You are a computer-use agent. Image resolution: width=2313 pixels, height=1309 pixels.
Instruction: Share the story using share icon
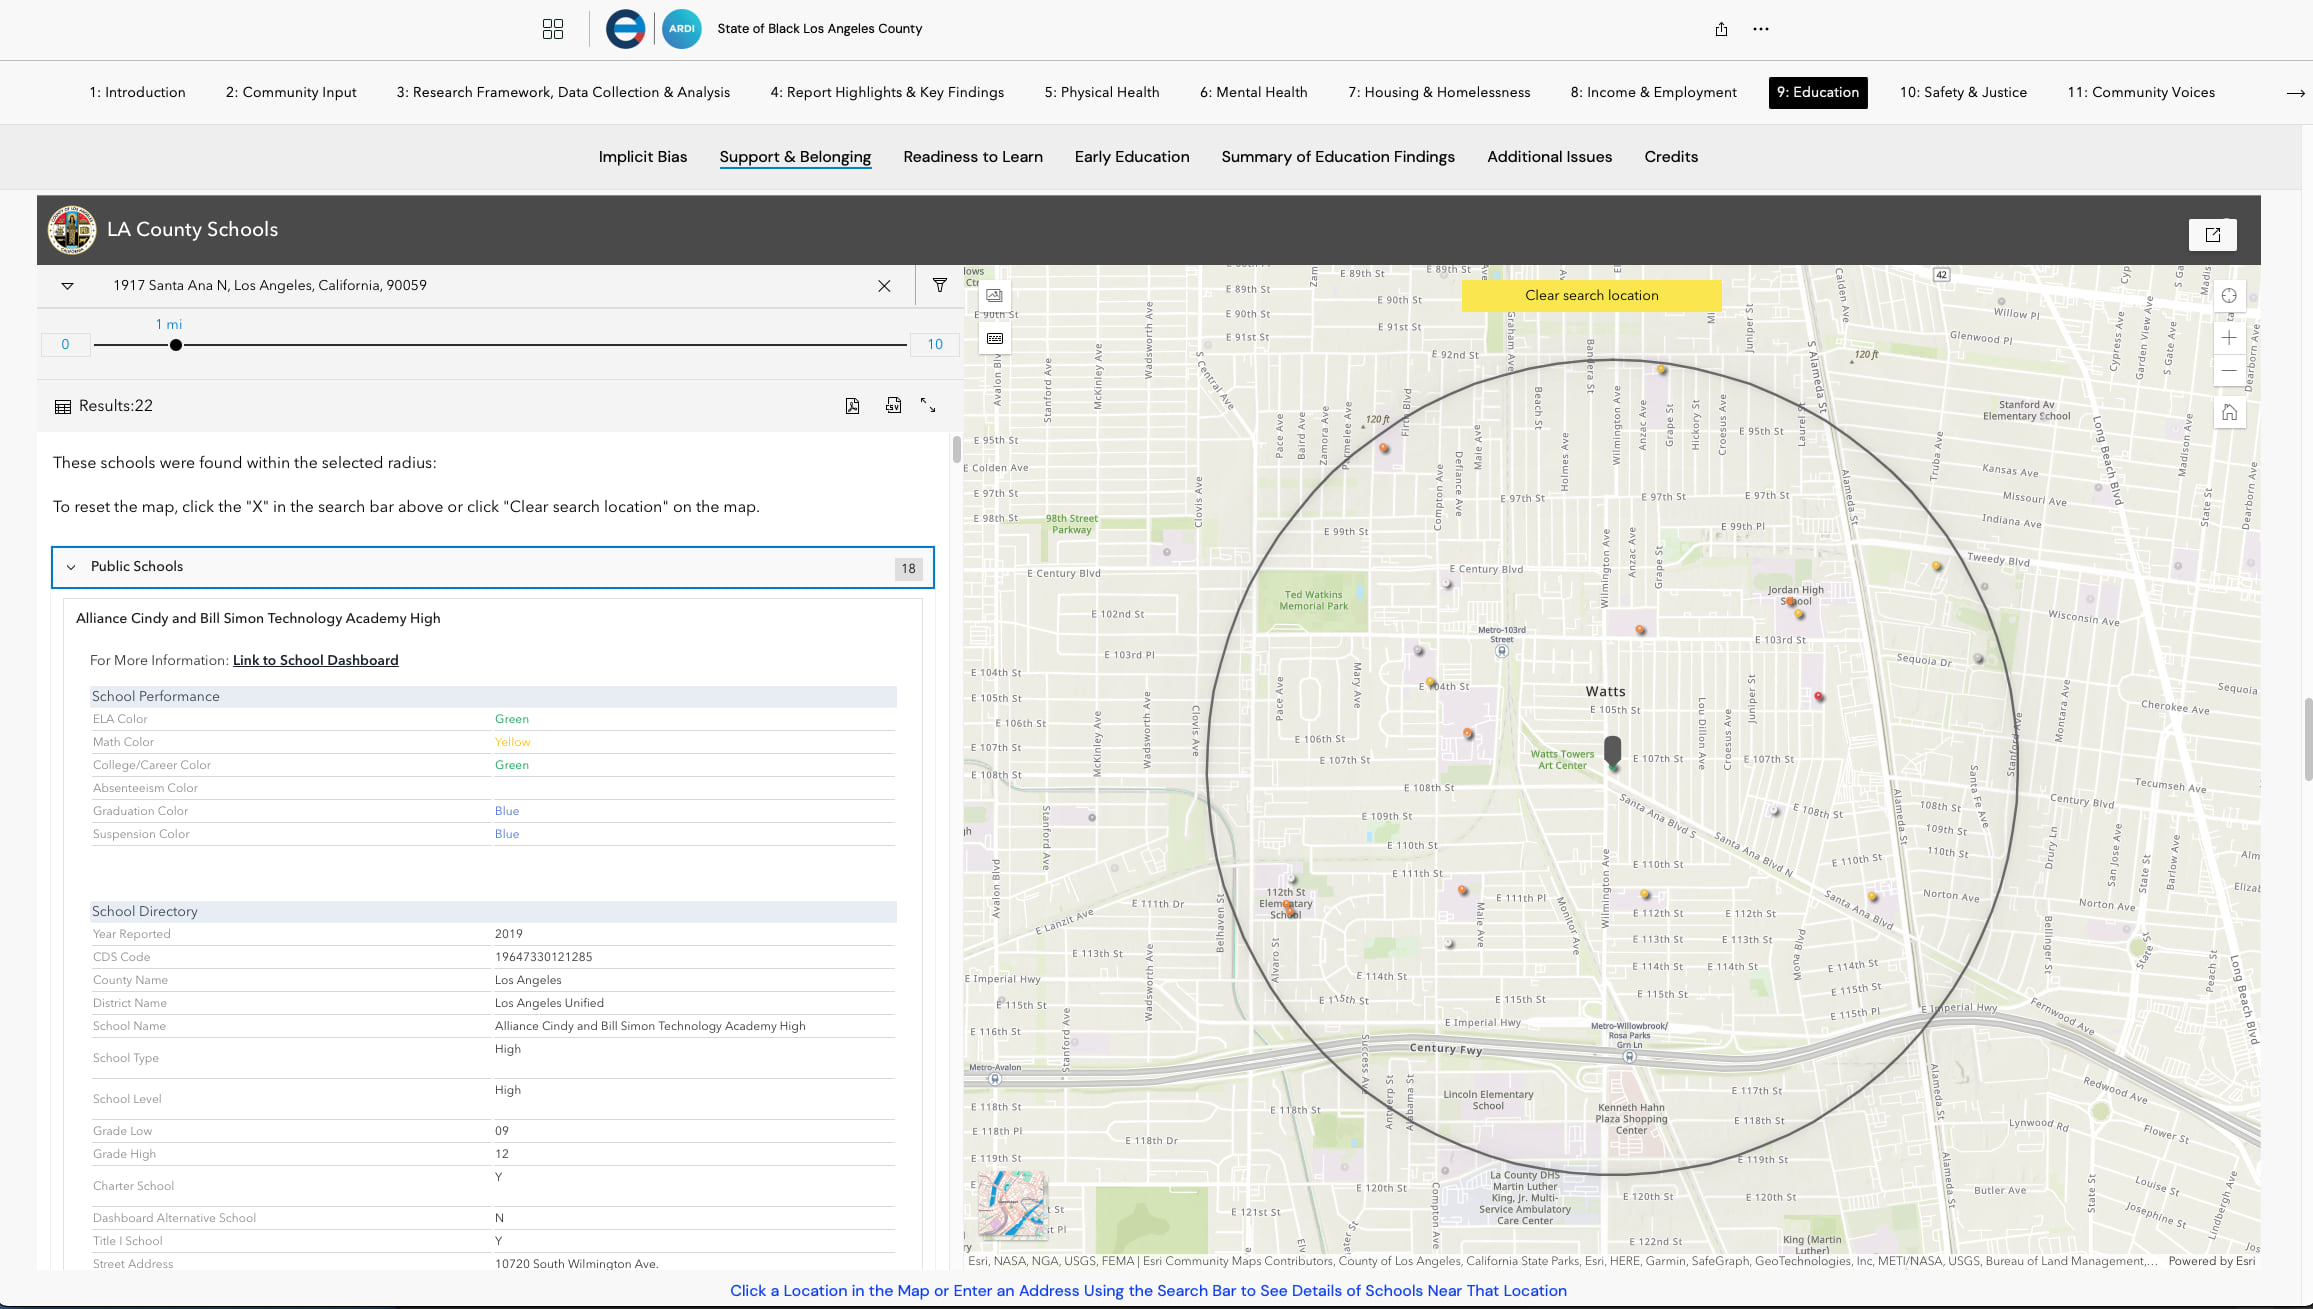1721,29
